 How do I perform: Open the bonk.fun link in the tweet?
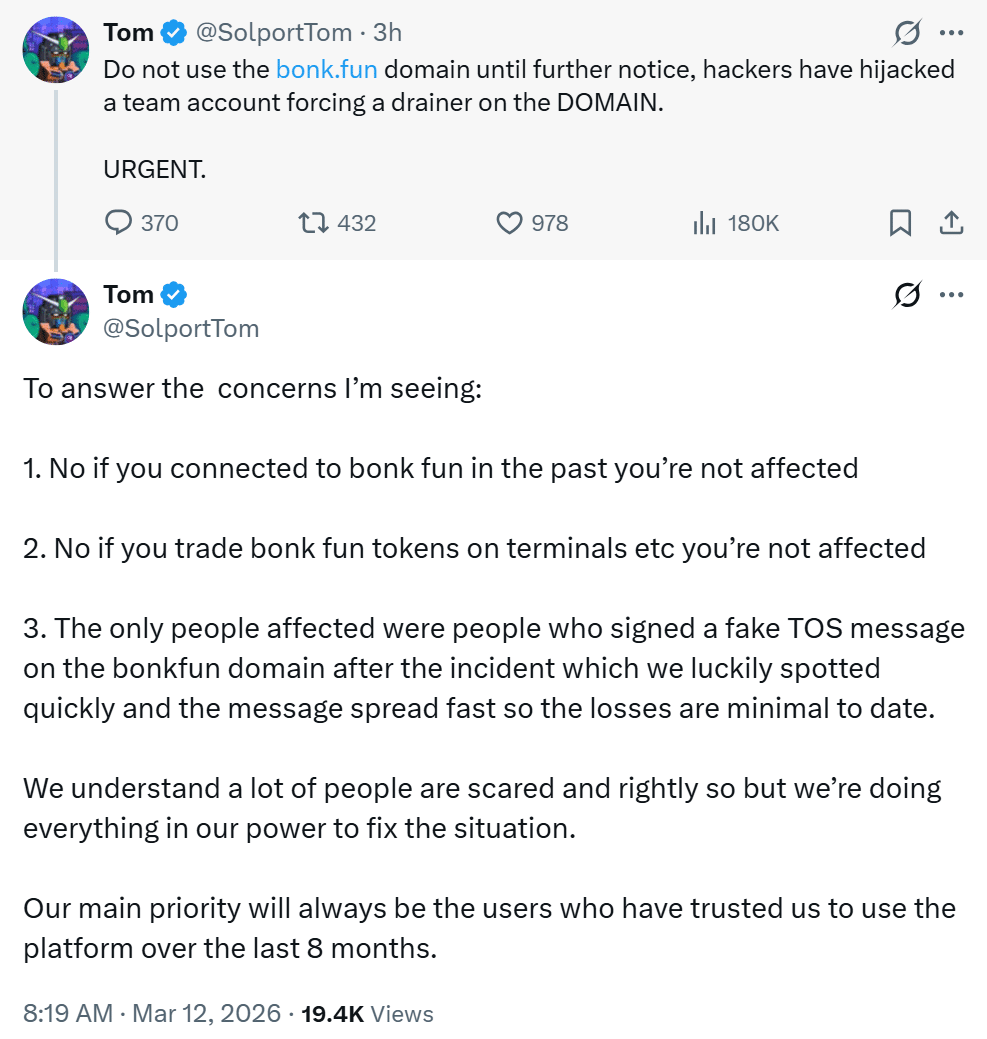326,70
